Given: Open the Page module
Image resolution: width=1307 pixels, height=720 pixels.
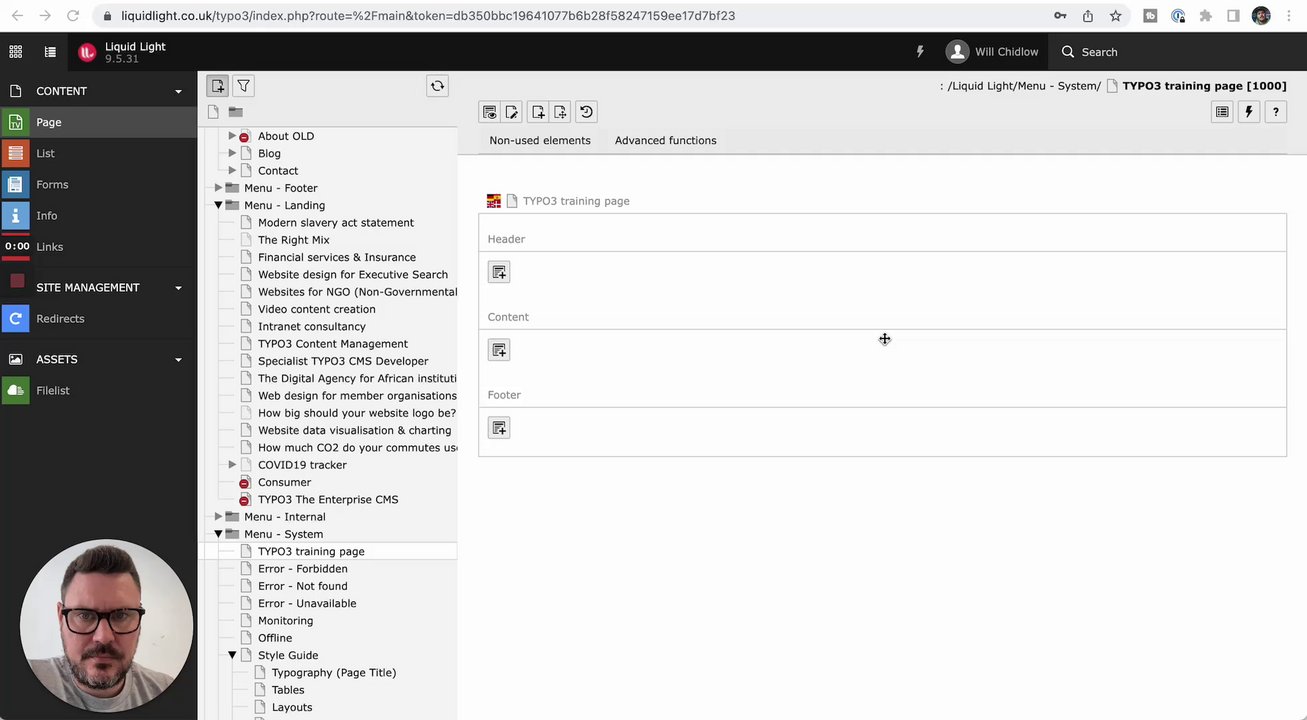Looking at the screenshot, I should click(98, 122).
